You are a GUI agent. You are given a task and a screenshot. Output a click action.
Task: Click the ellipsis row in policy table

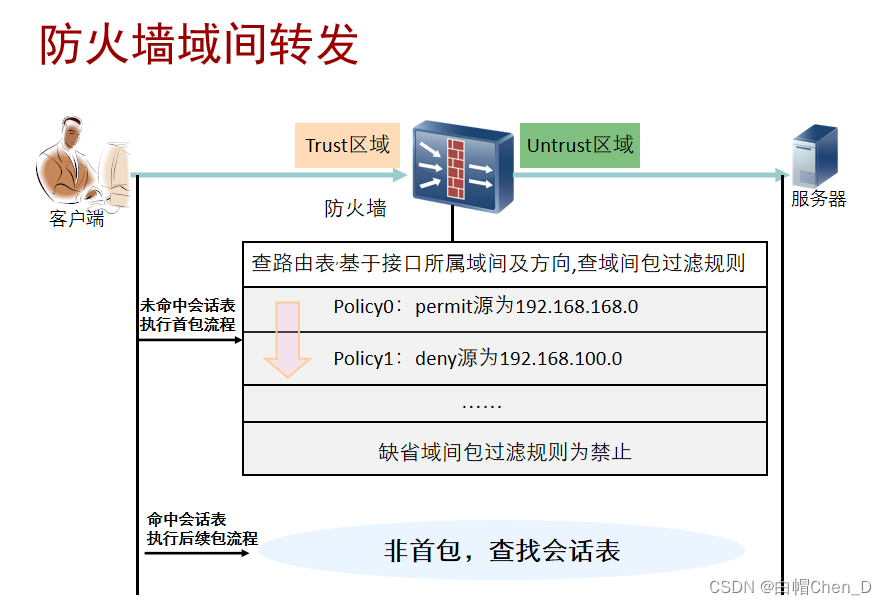505,404
